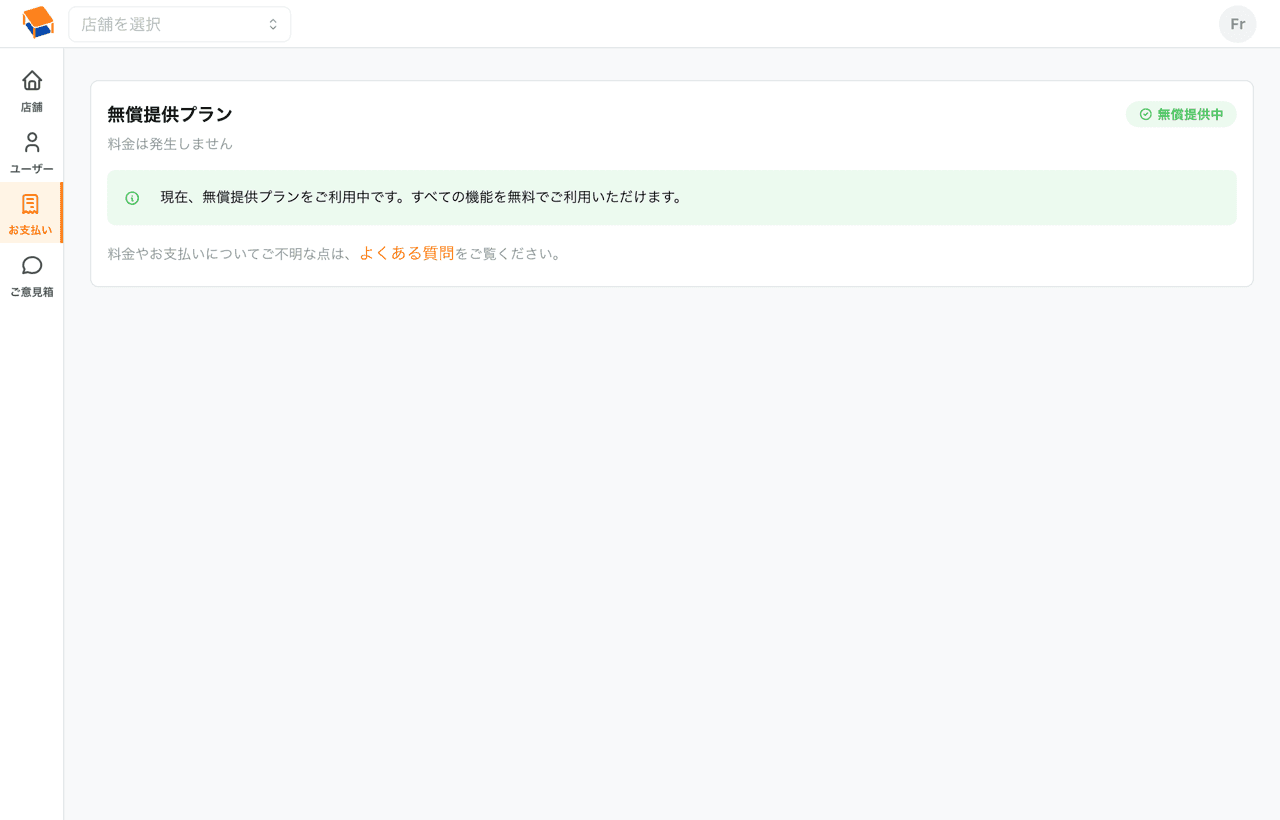The image size is (1280, 820).
Task: Open the 店舗を選択 store selector dropdown
Action: [x=180, y=24]
